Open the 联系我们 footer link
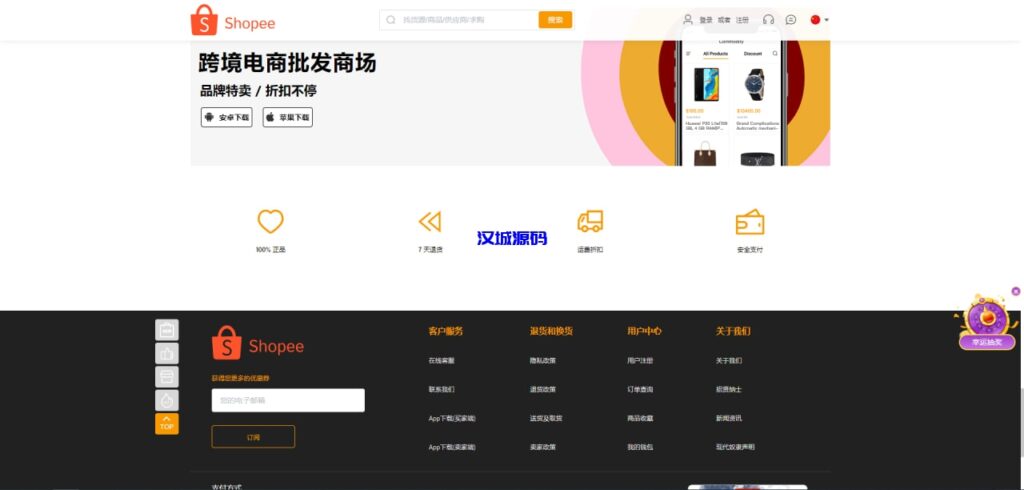 click(441, 389)
